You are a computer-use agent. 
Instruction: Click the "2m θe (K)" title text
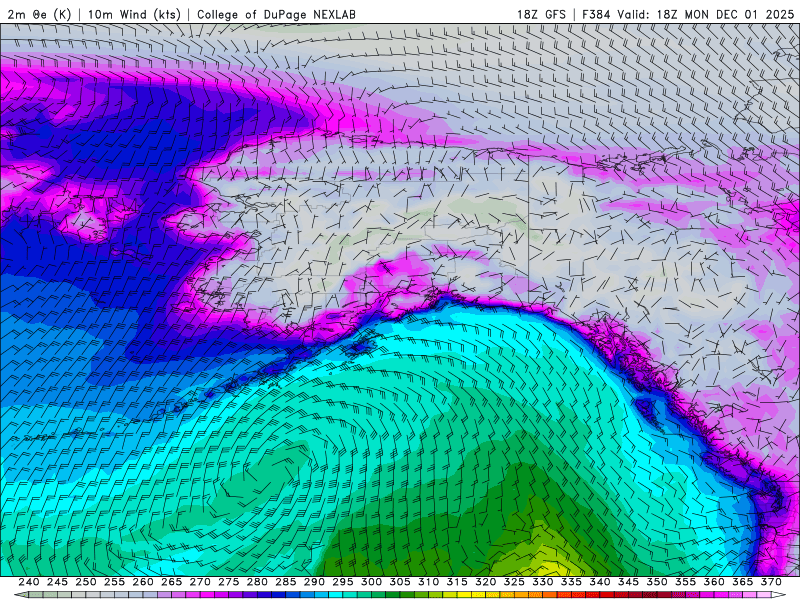39,14
